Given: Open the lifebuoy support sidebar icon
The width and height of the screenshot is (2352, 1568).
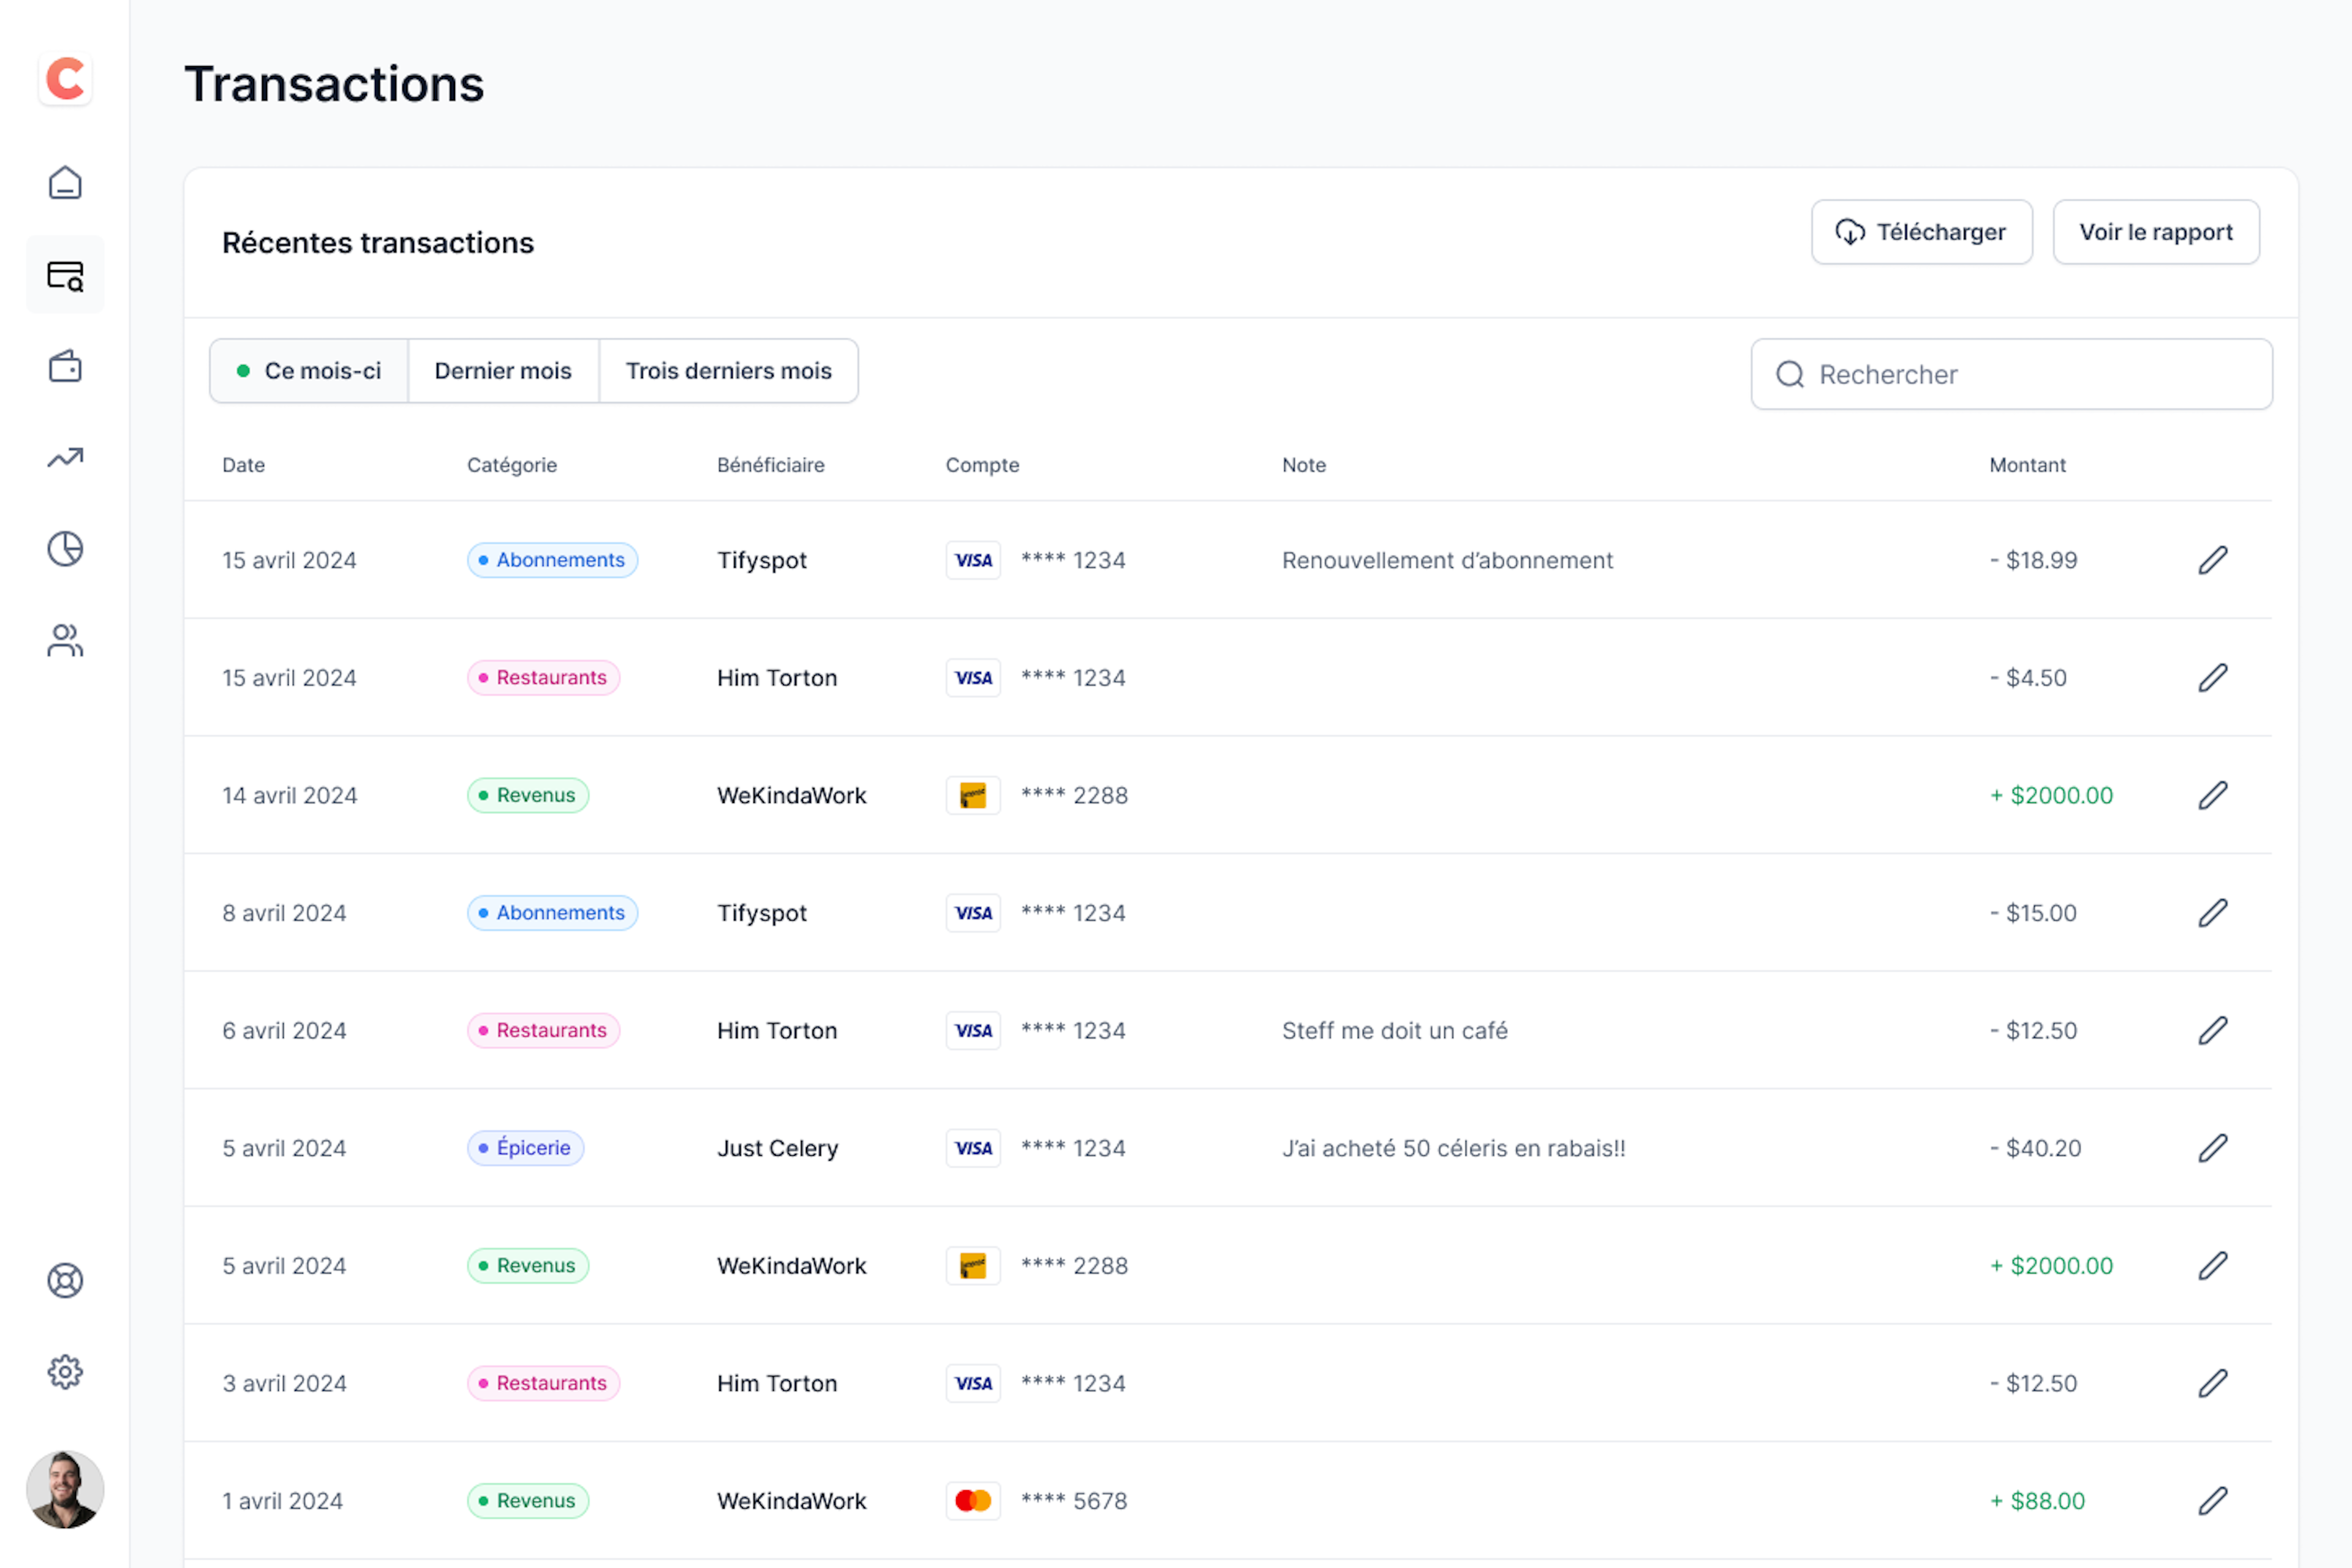Looking at the screenshot, I should pos(65,1281).
